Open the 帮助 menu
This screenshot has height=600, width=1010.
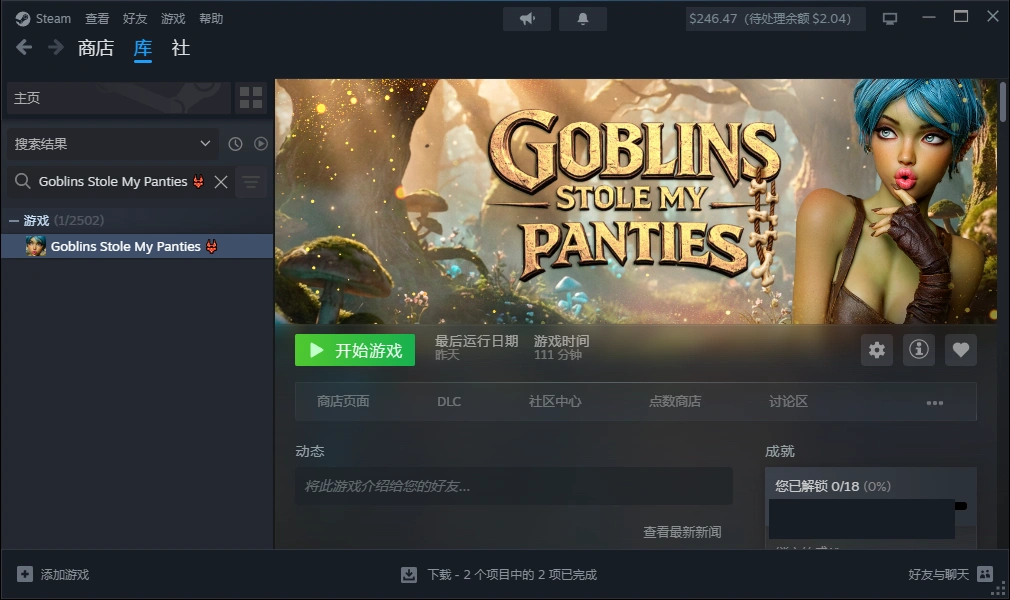pos(211,19)
